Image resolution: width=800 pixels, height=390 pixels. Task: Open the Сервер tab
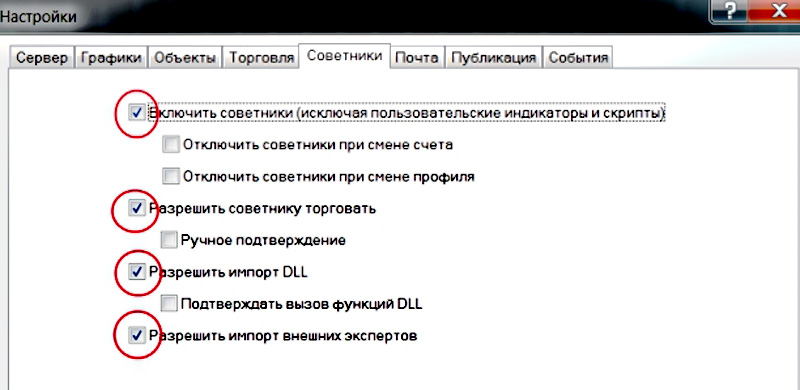pyautogui.click(x=42, y=58)
